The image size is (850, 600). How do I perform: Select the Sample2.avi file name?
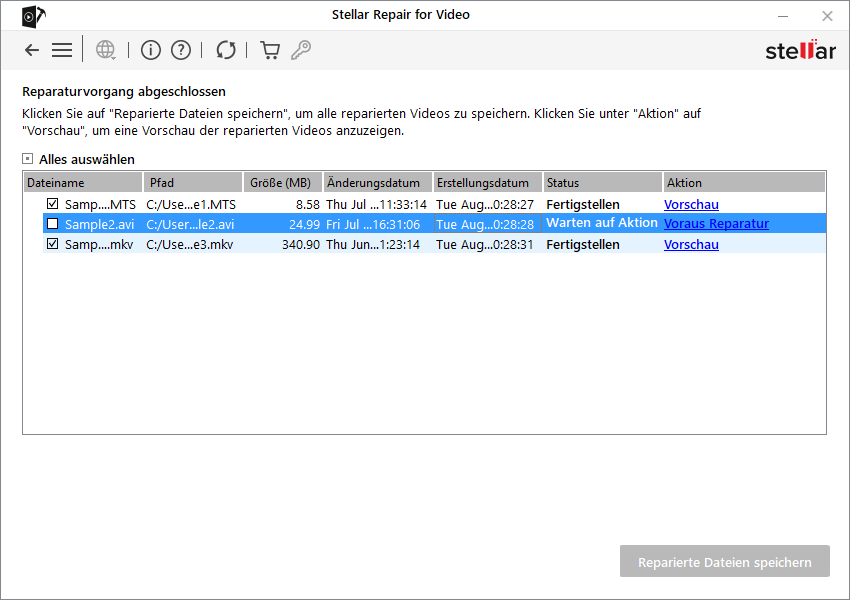click(99, 224)
